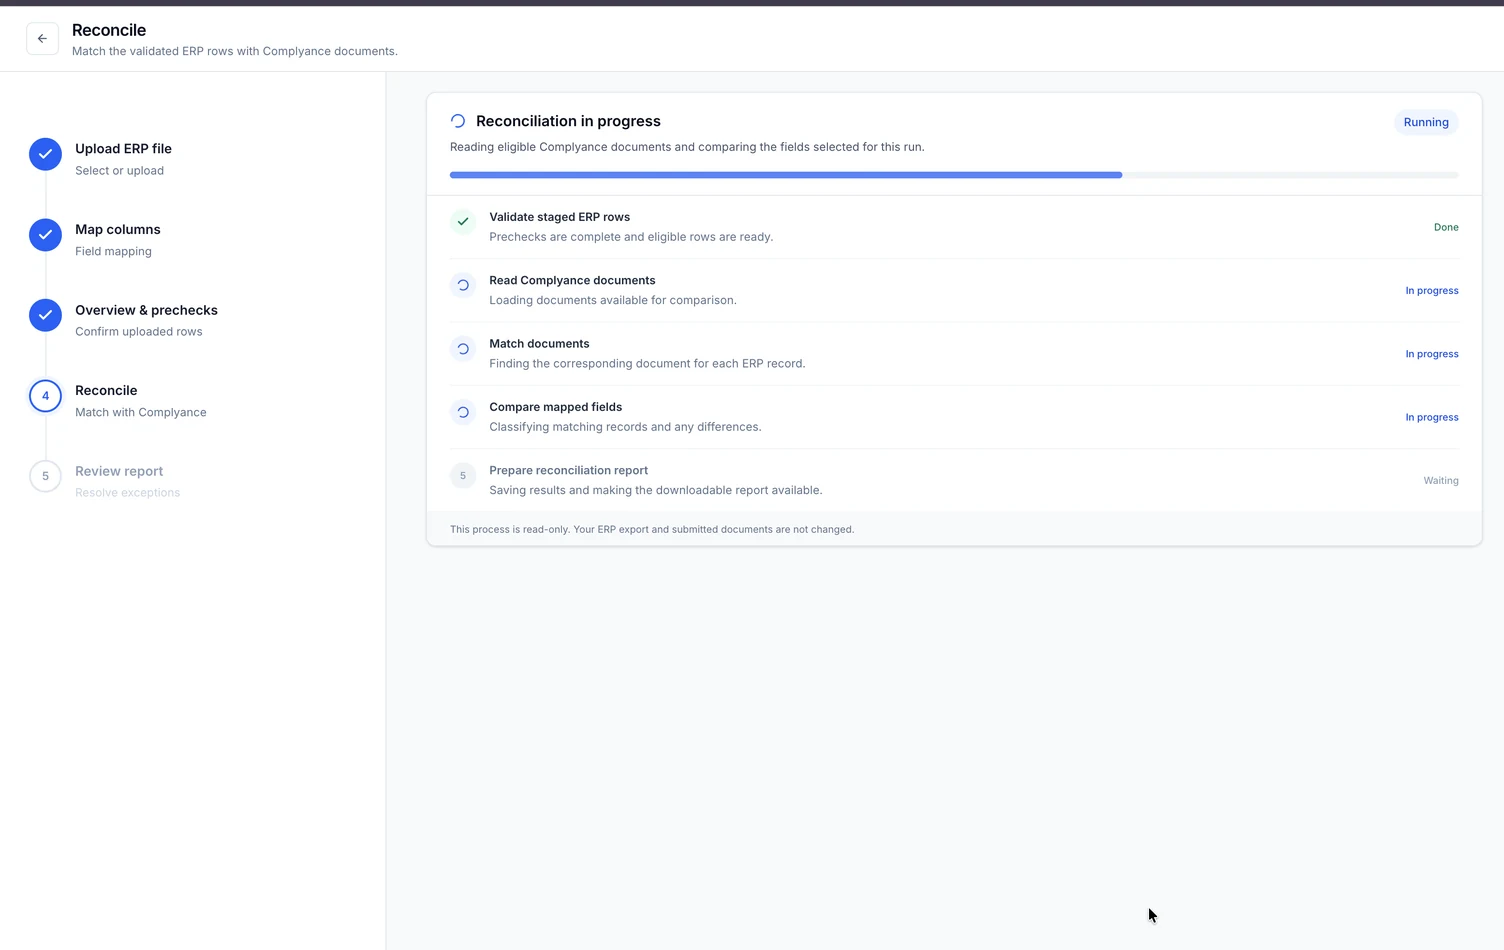Image resolution: width=1504 pixels, height=950 pixels.
Task: Click the Done status for Validate staged ERP rows
Action: click(x=1446, y=227)
